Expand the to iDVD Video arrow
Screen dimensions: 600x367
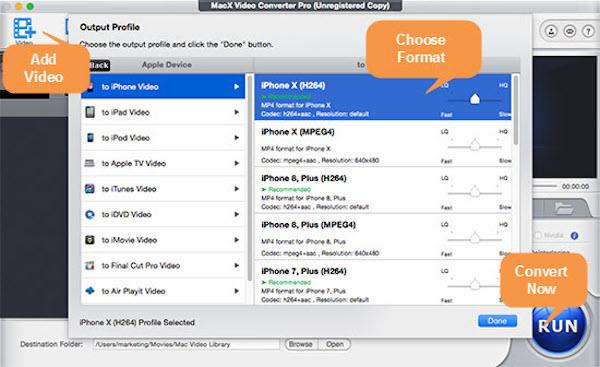click(x=236, y=214)
